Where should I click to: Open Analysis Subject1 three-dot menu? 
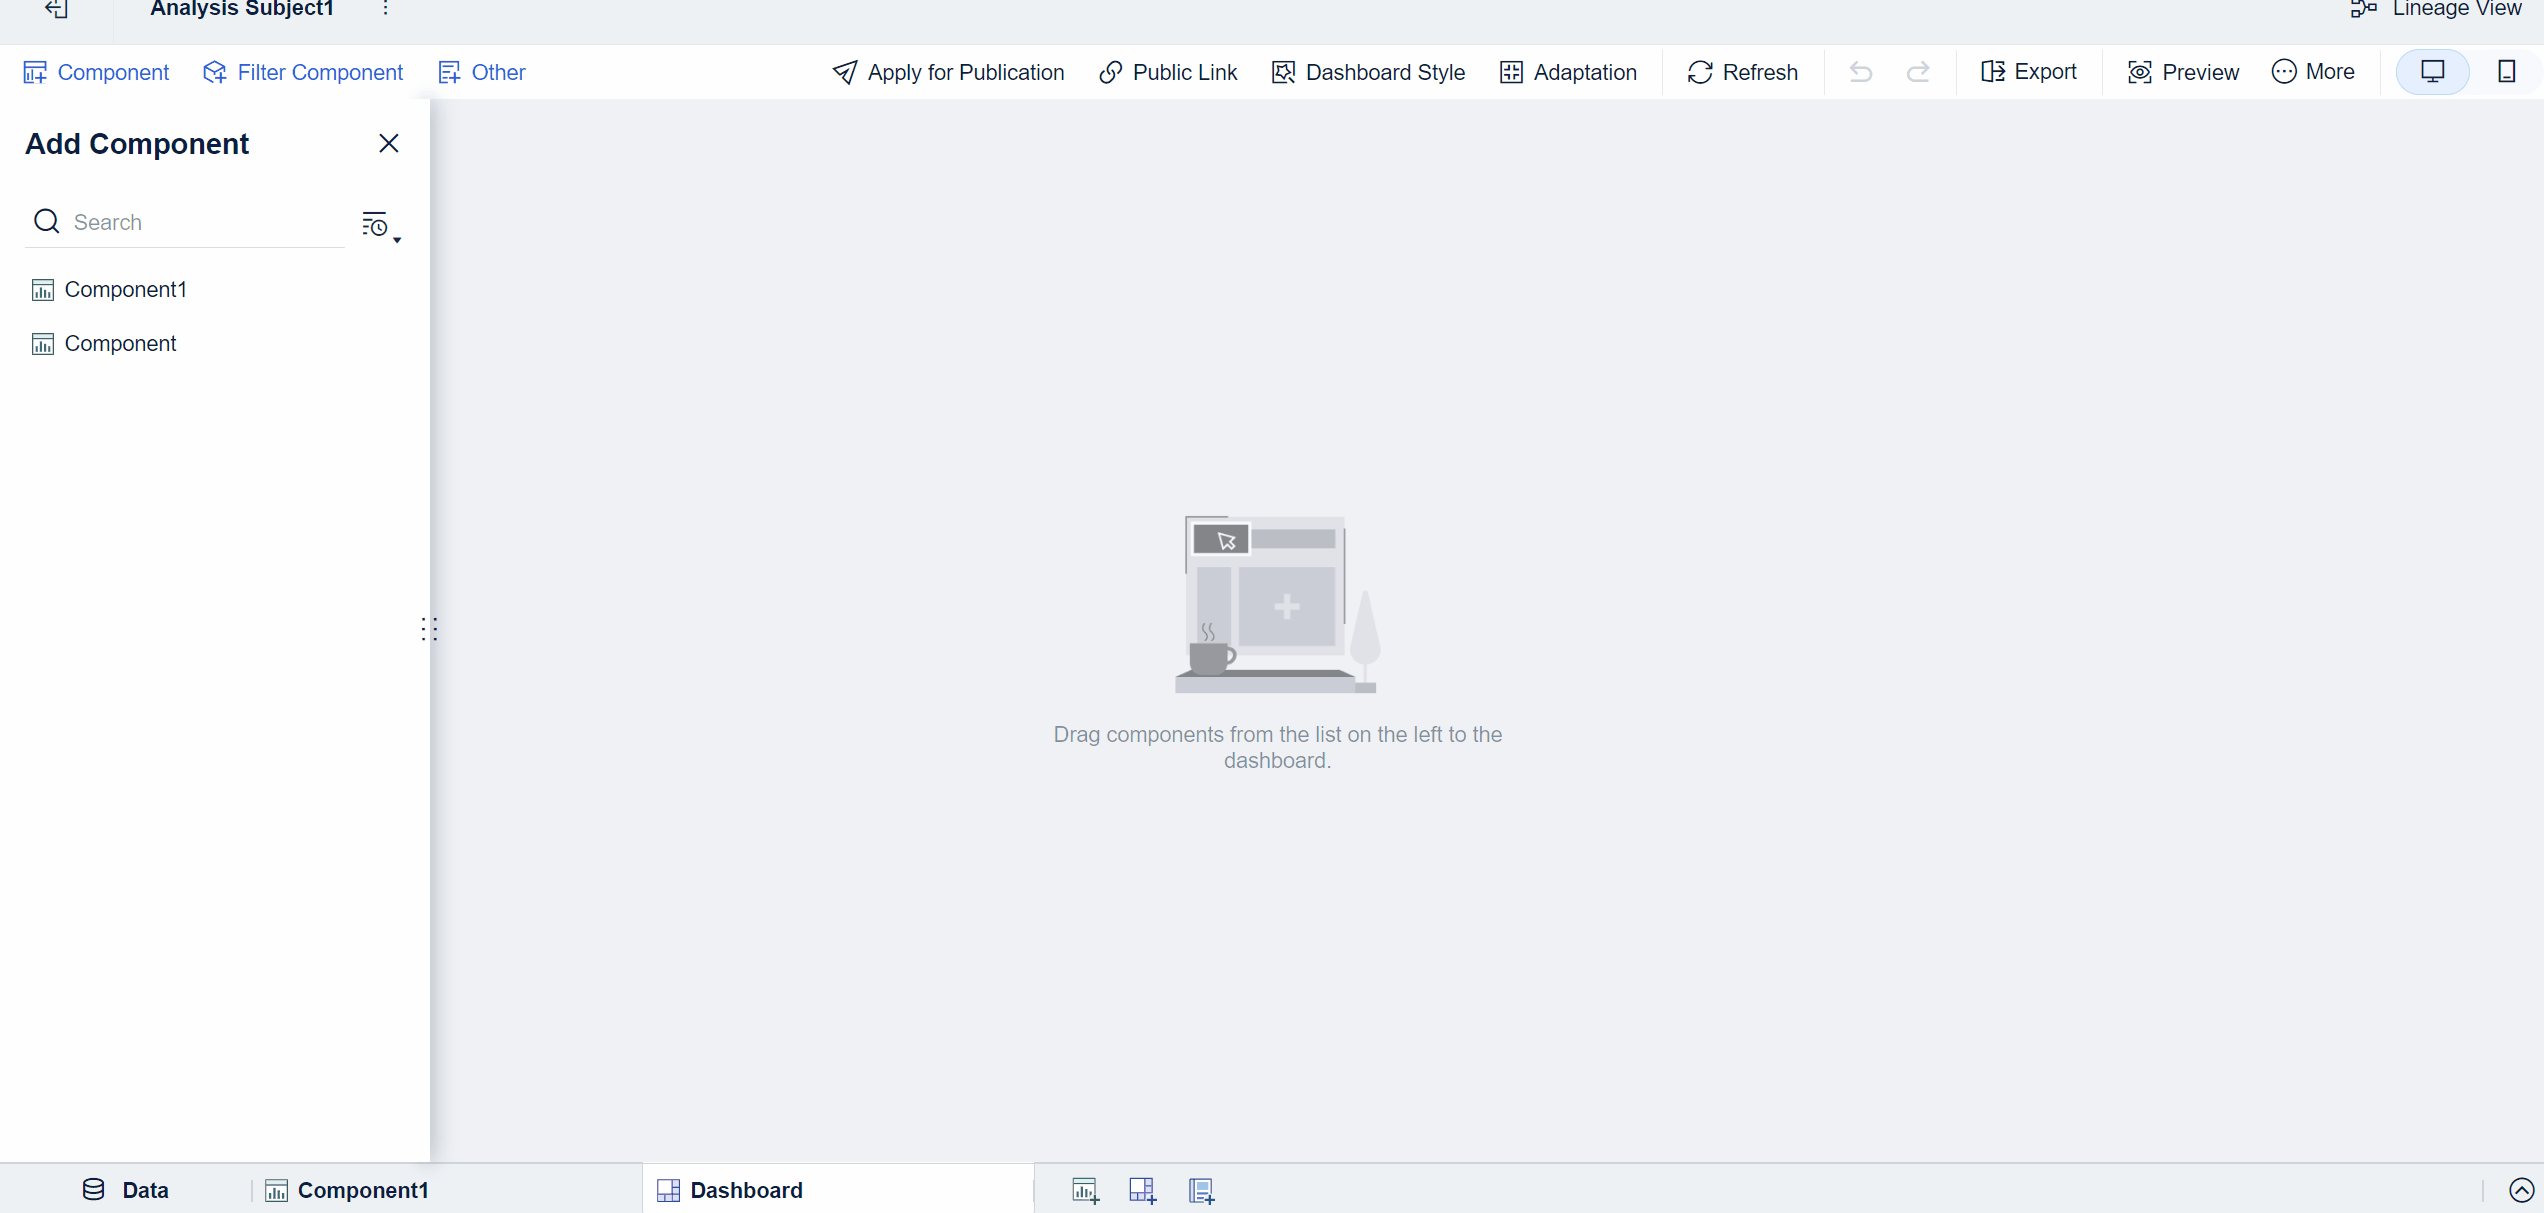(385, 9)
